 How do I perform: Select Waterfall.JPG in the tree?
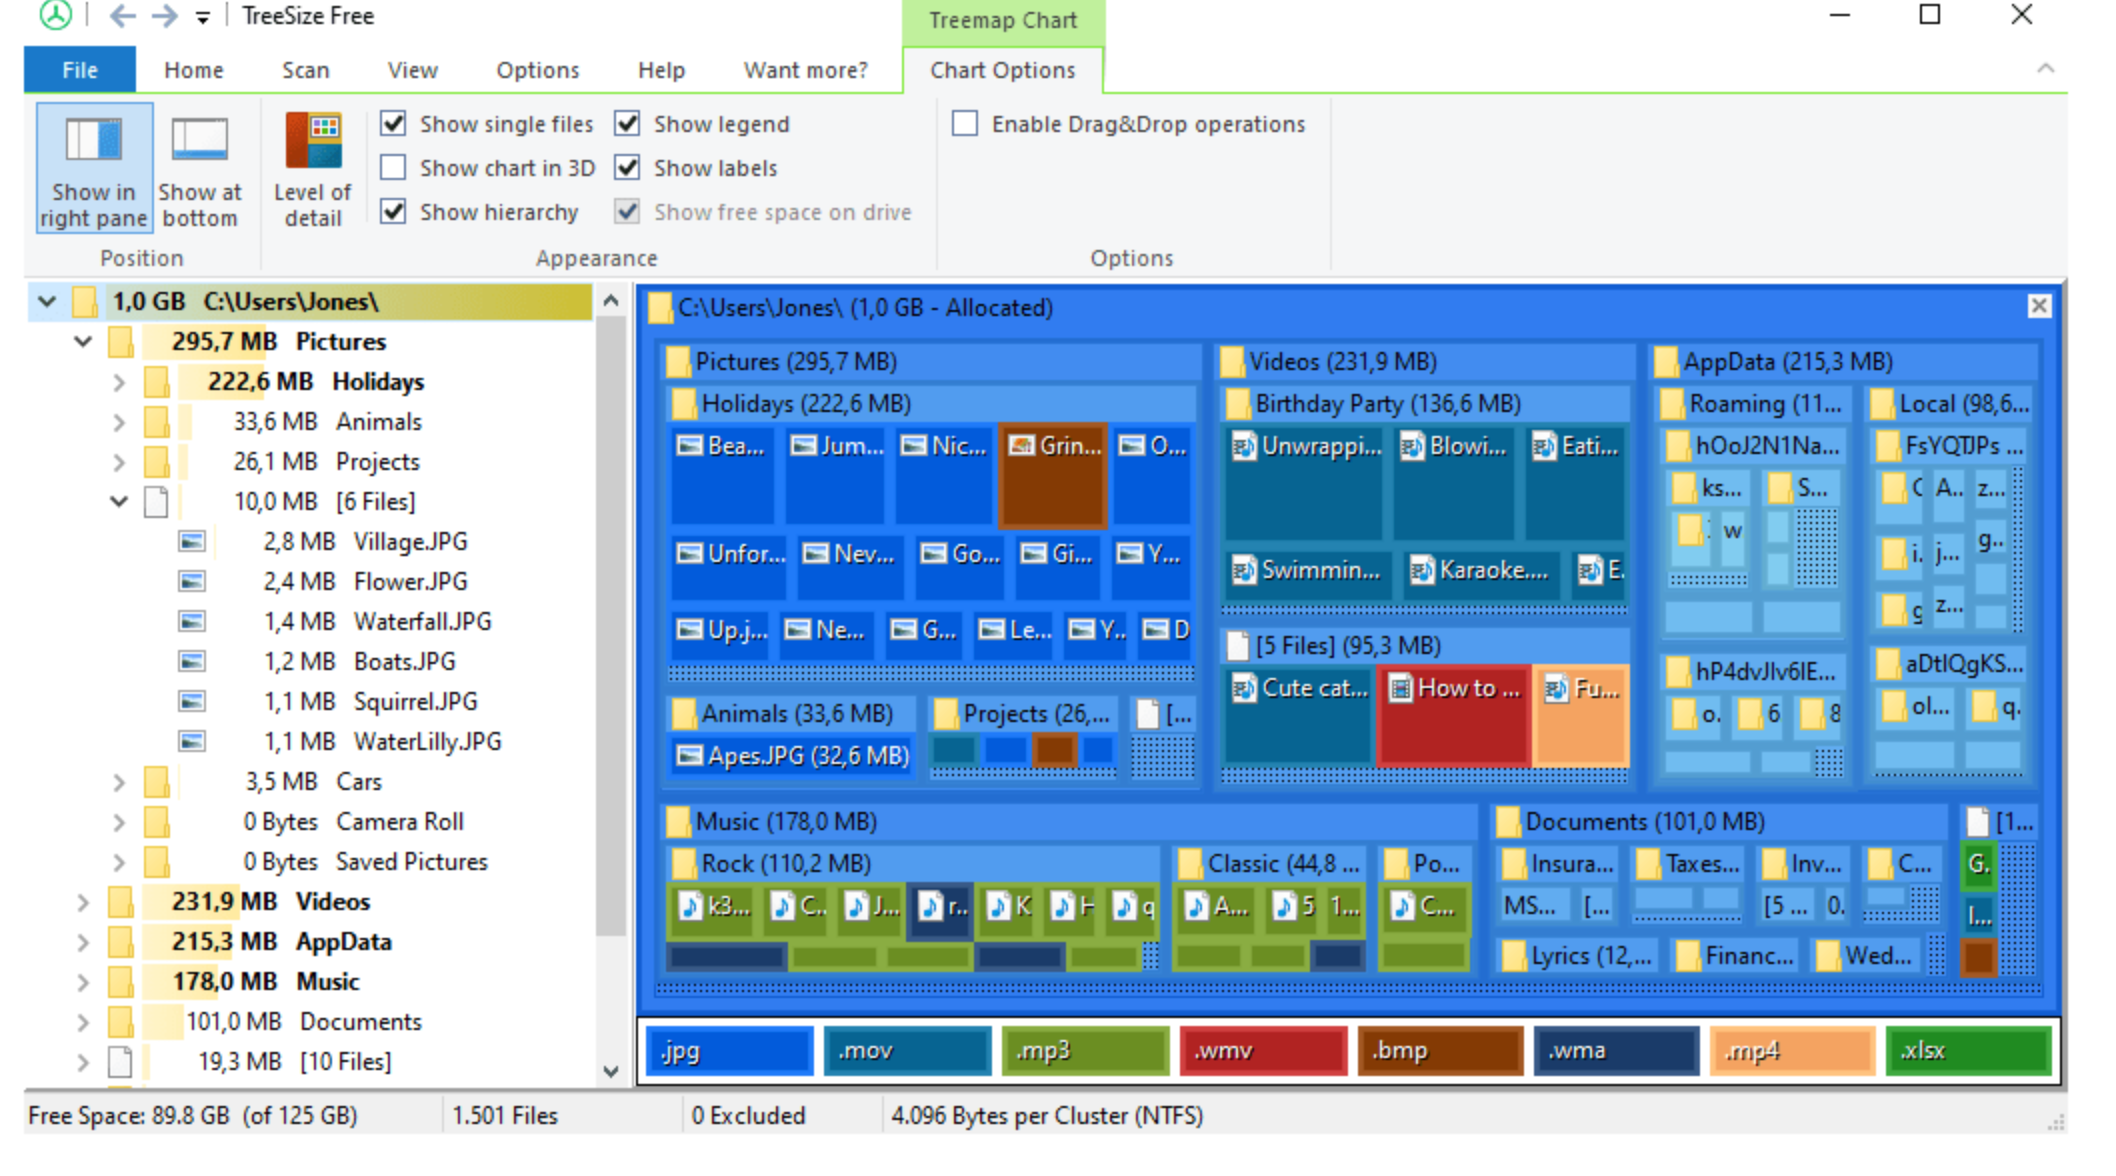[422, 621]
